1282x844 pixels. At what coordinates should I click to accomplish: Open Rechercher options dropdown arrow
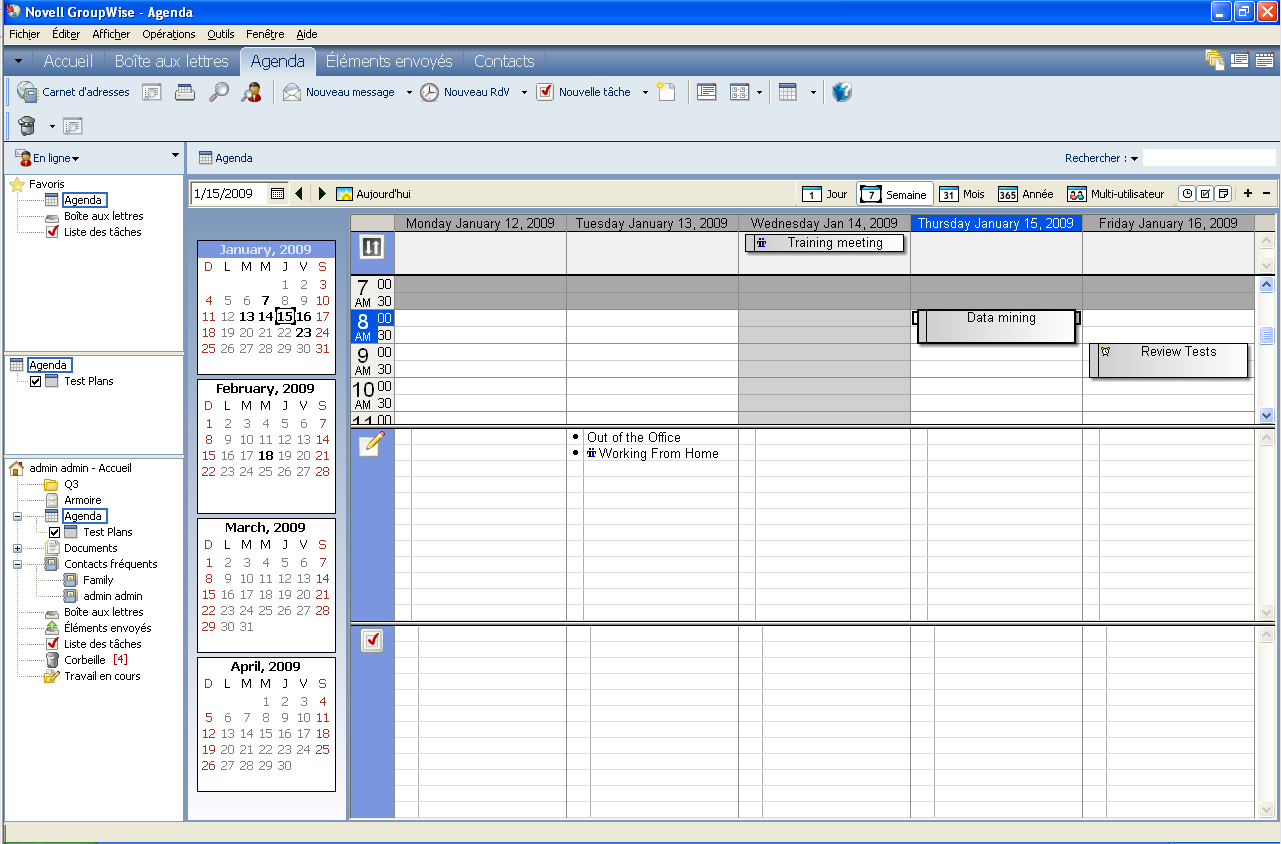click(1134, 159)
